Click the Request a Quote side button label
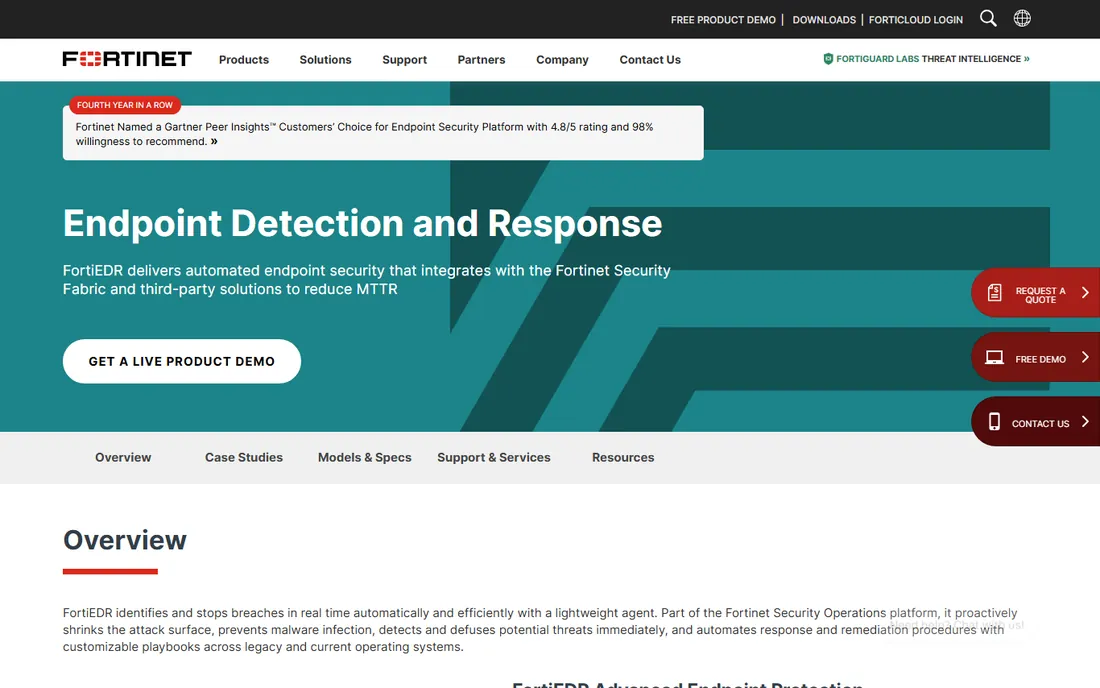The width and height of the screenshot is (1100, 688). 1040,295
